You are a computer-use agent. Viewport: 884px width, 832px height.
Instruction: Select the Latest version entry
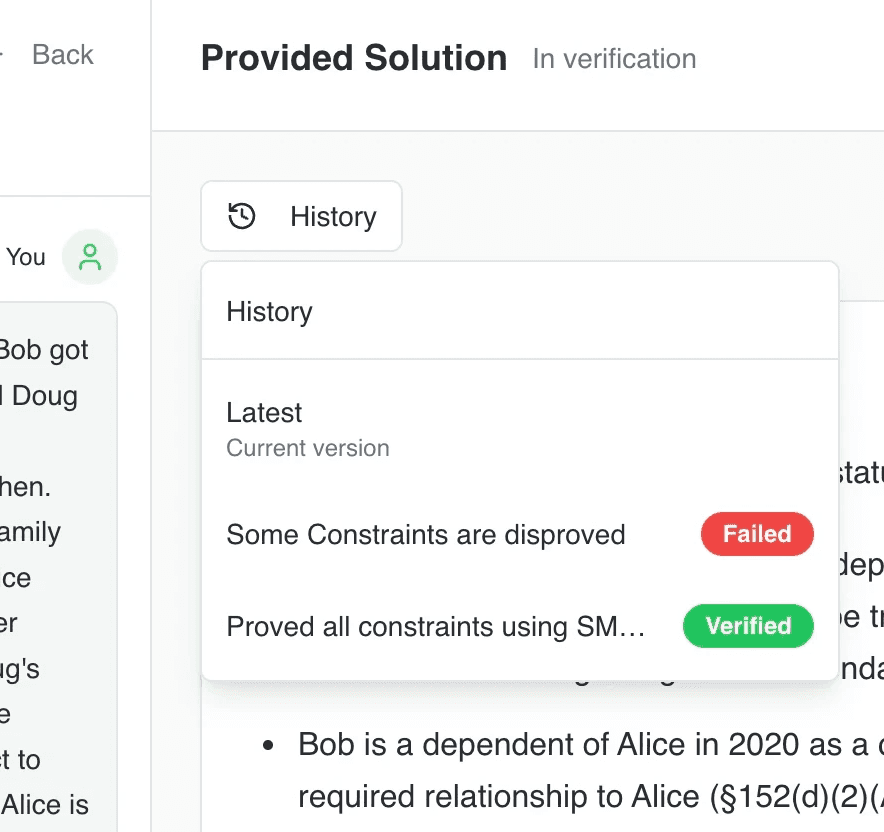(264, 413)
